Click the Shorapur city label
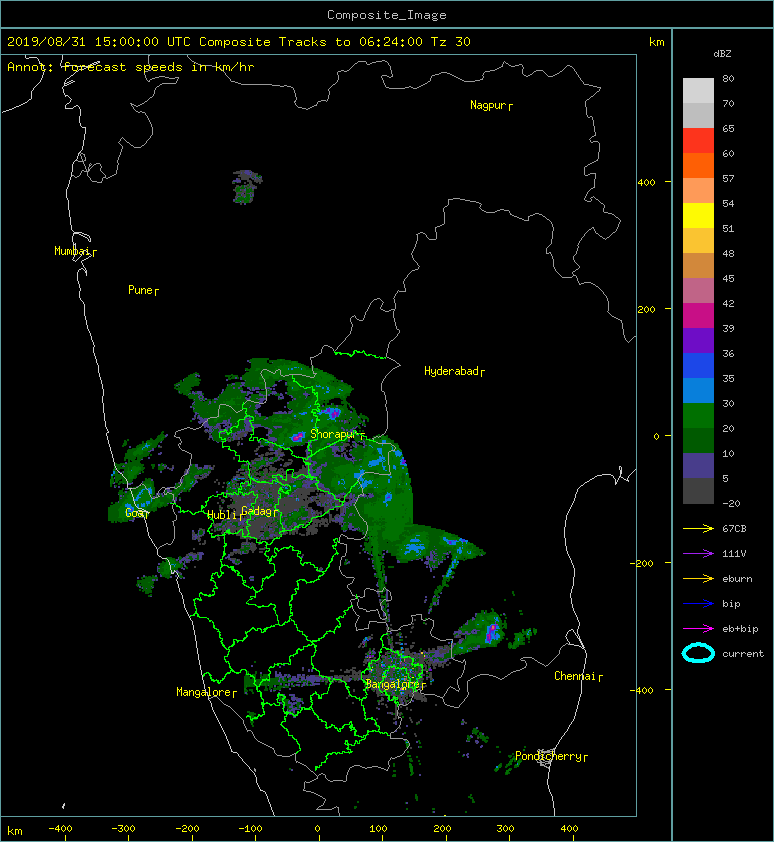 pyautogui.click(x=333, y=434)
